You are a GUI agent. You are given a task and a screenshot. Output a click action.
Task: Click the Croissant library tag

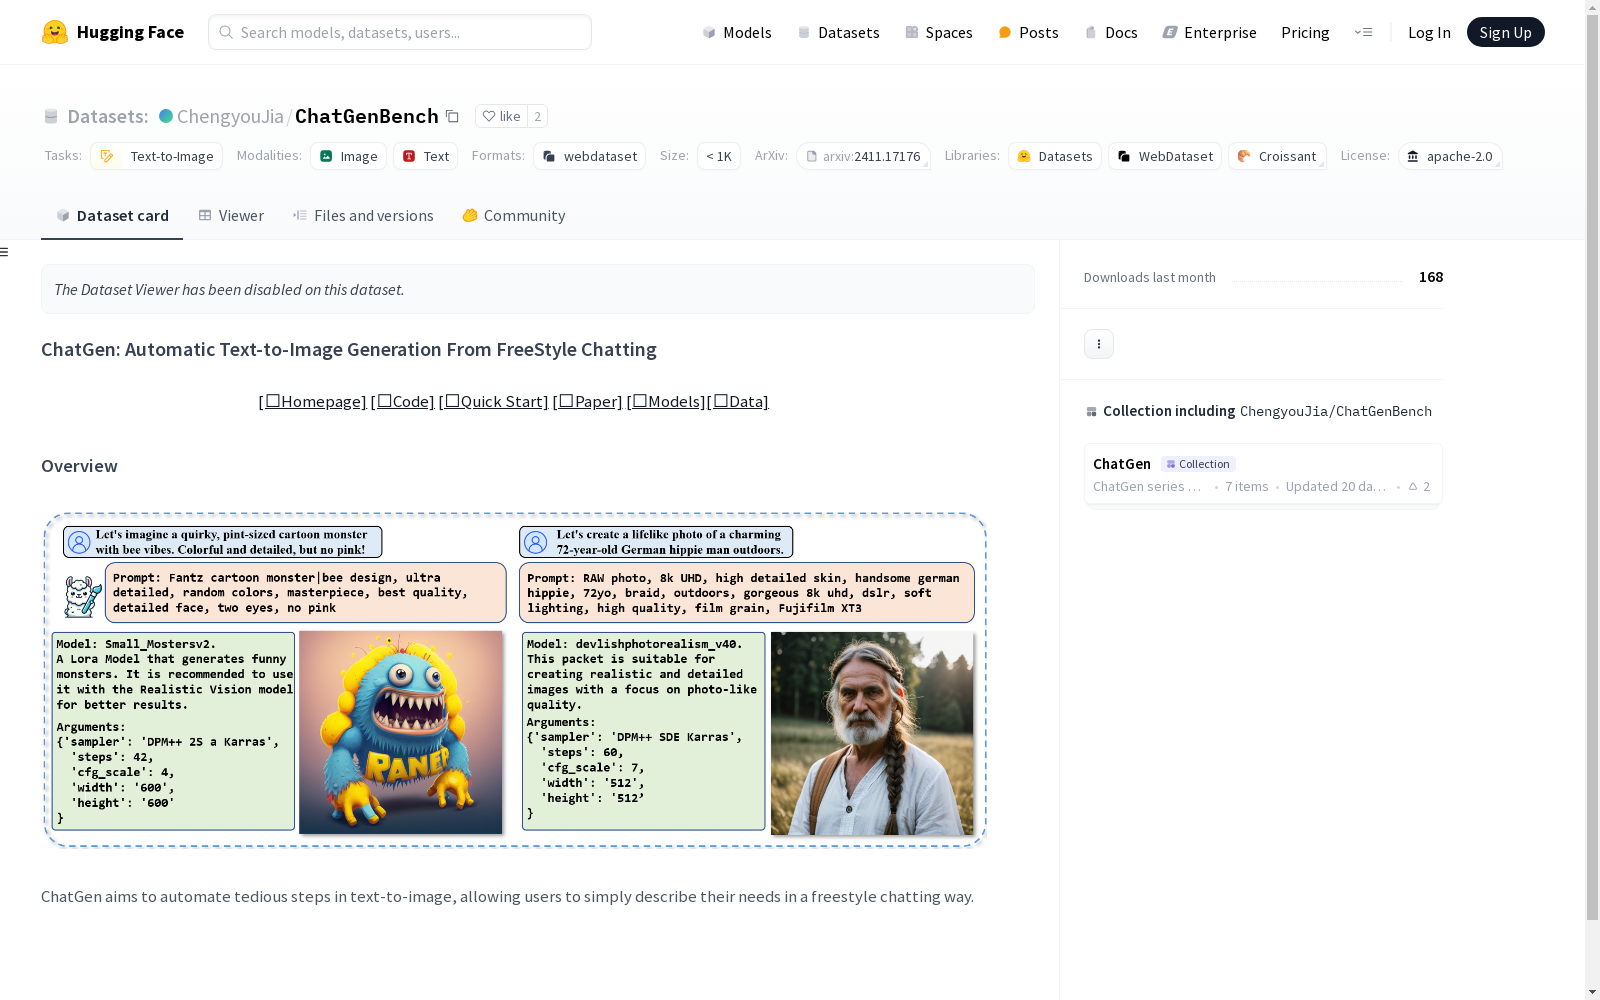[x=1277, y=156]
